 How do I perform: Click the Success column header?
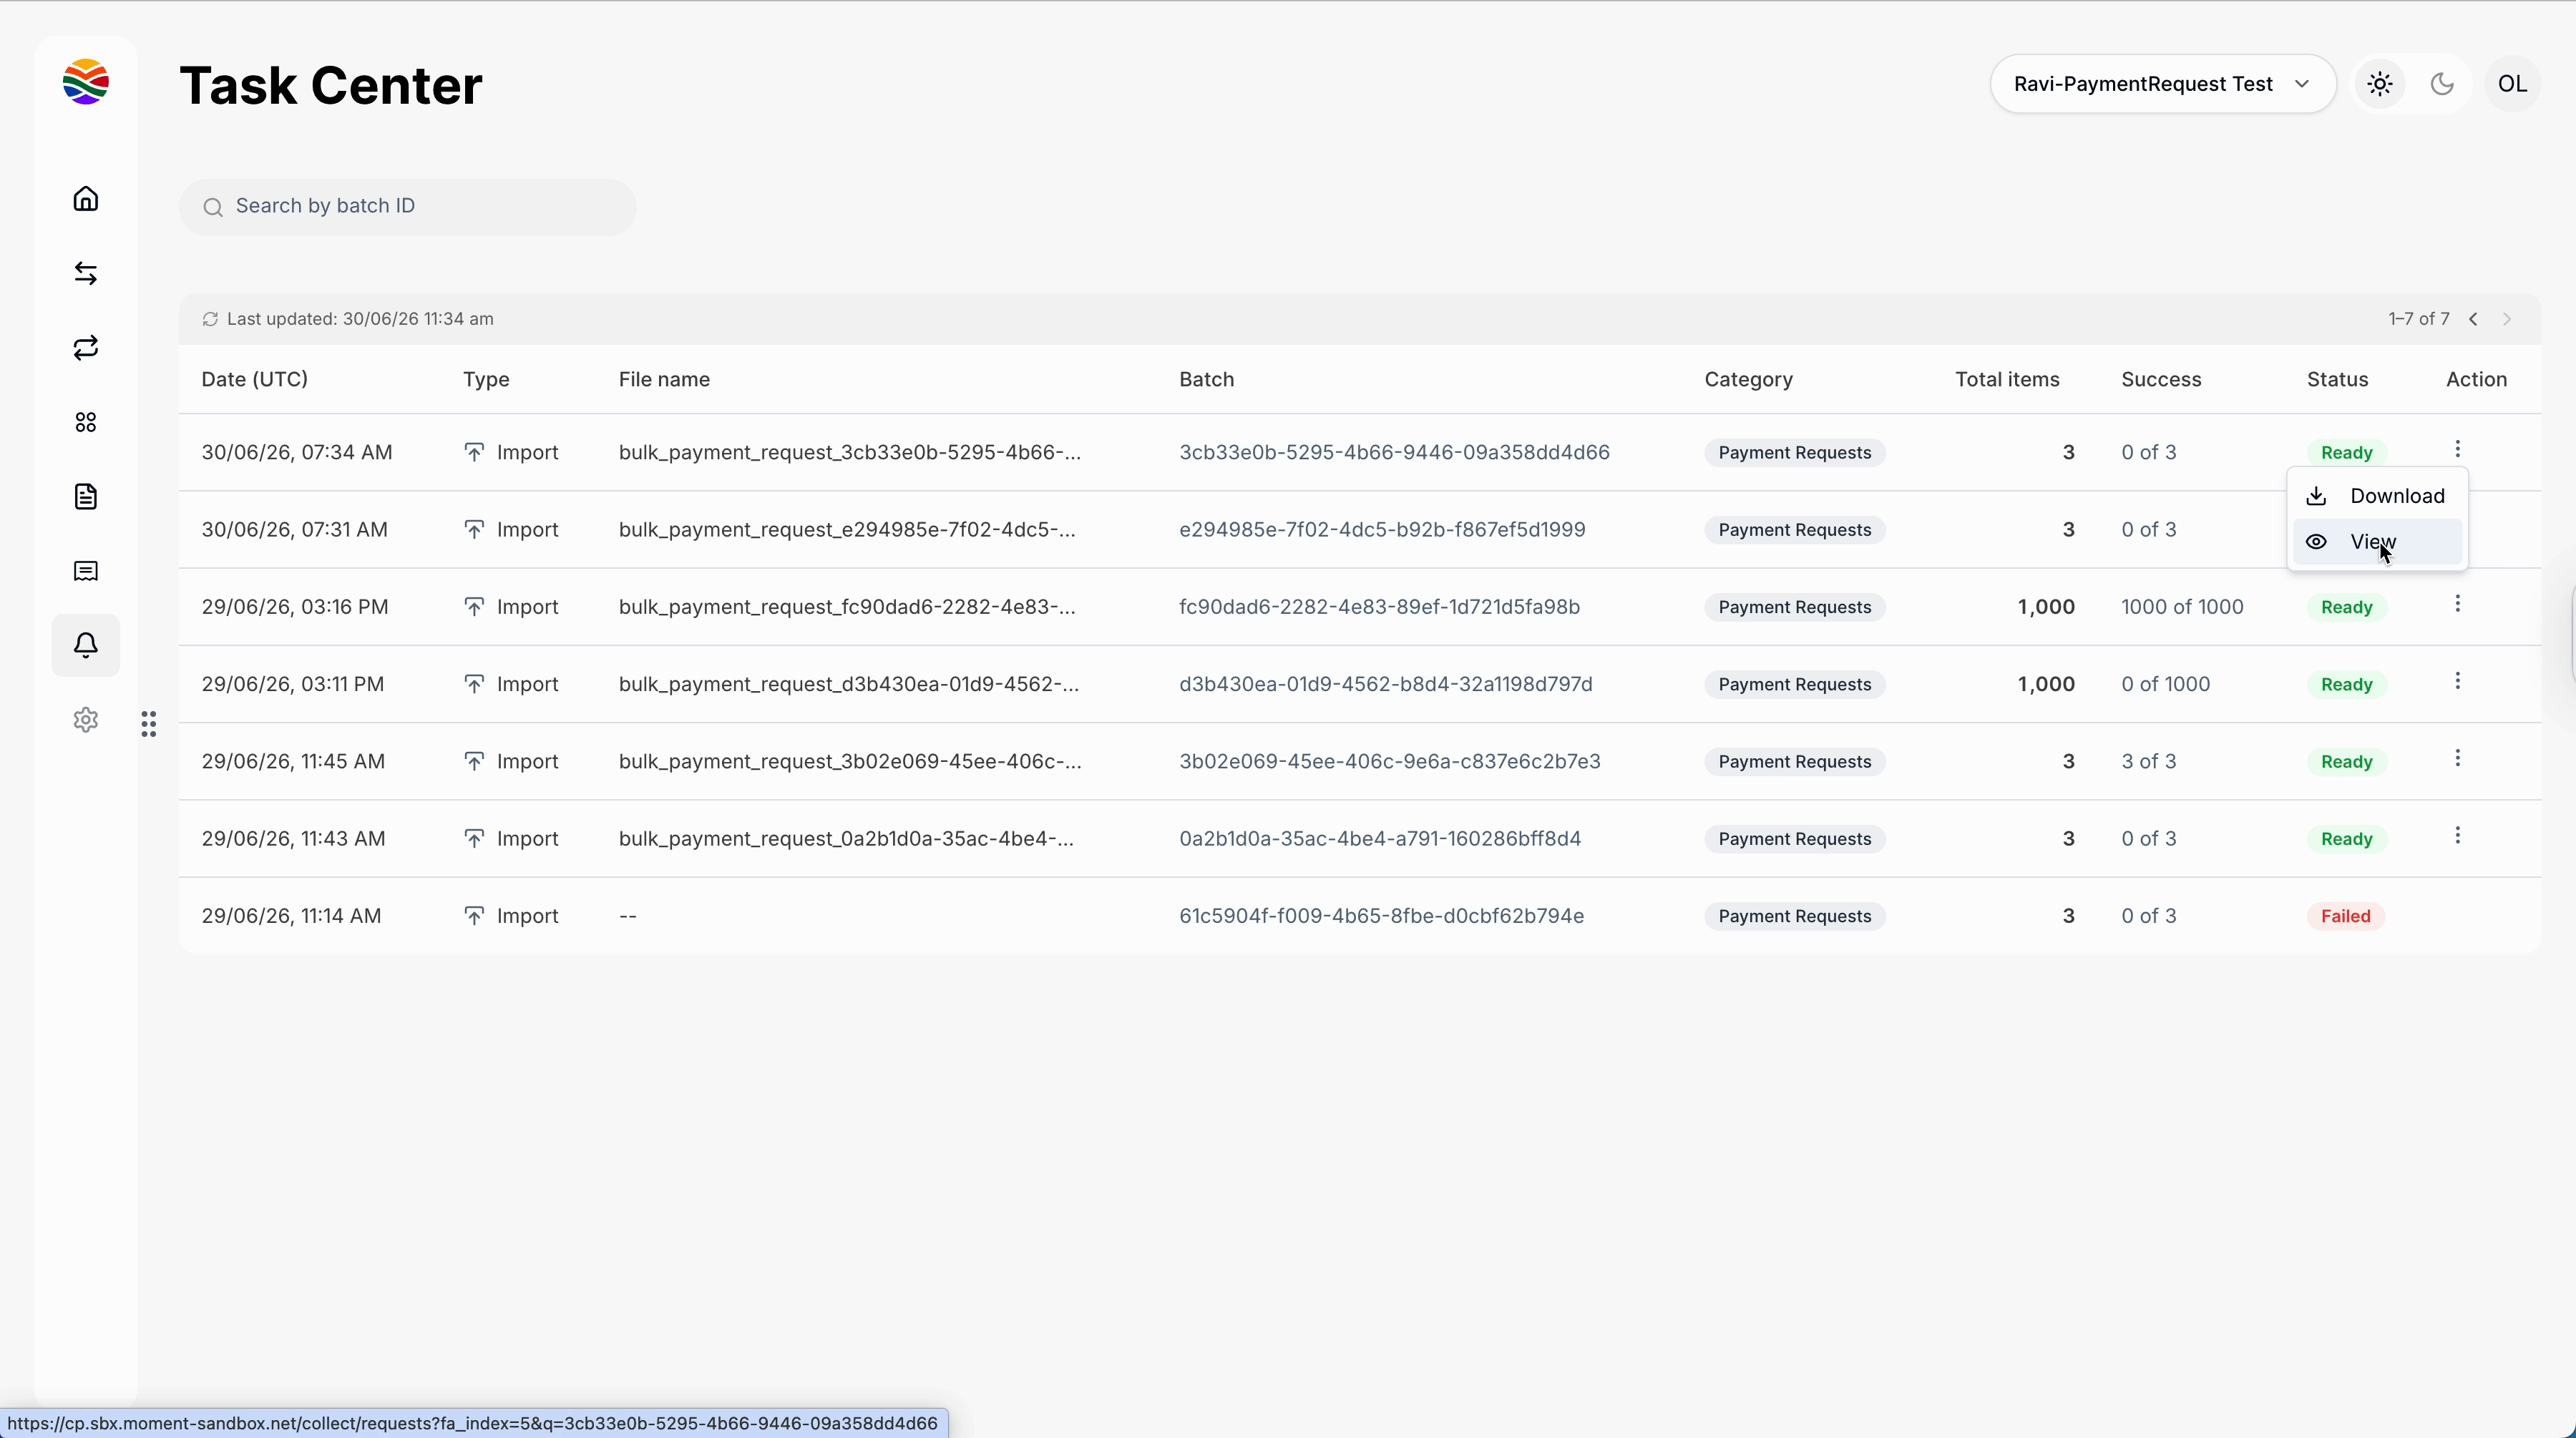2161,379
